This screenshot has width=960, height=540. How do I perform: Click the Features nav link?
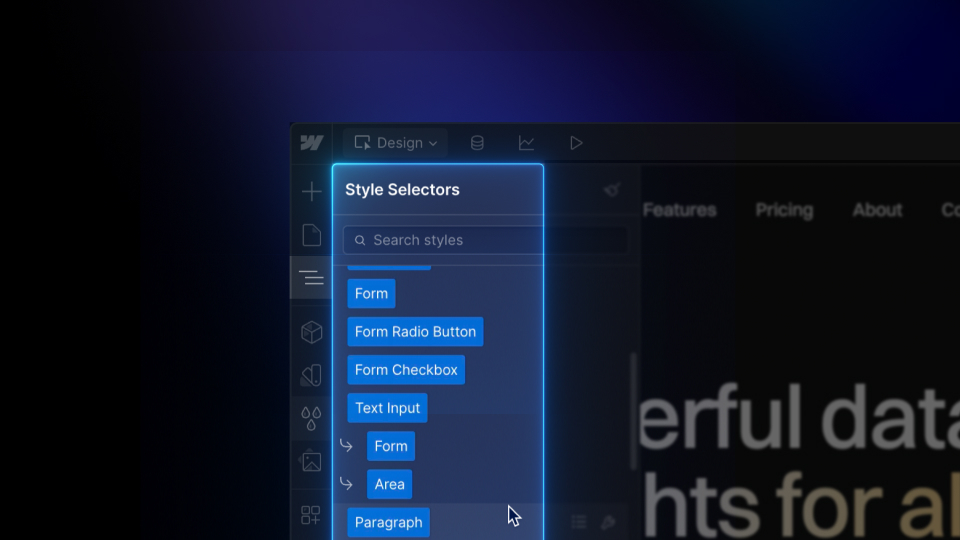(x=679, y=210)
